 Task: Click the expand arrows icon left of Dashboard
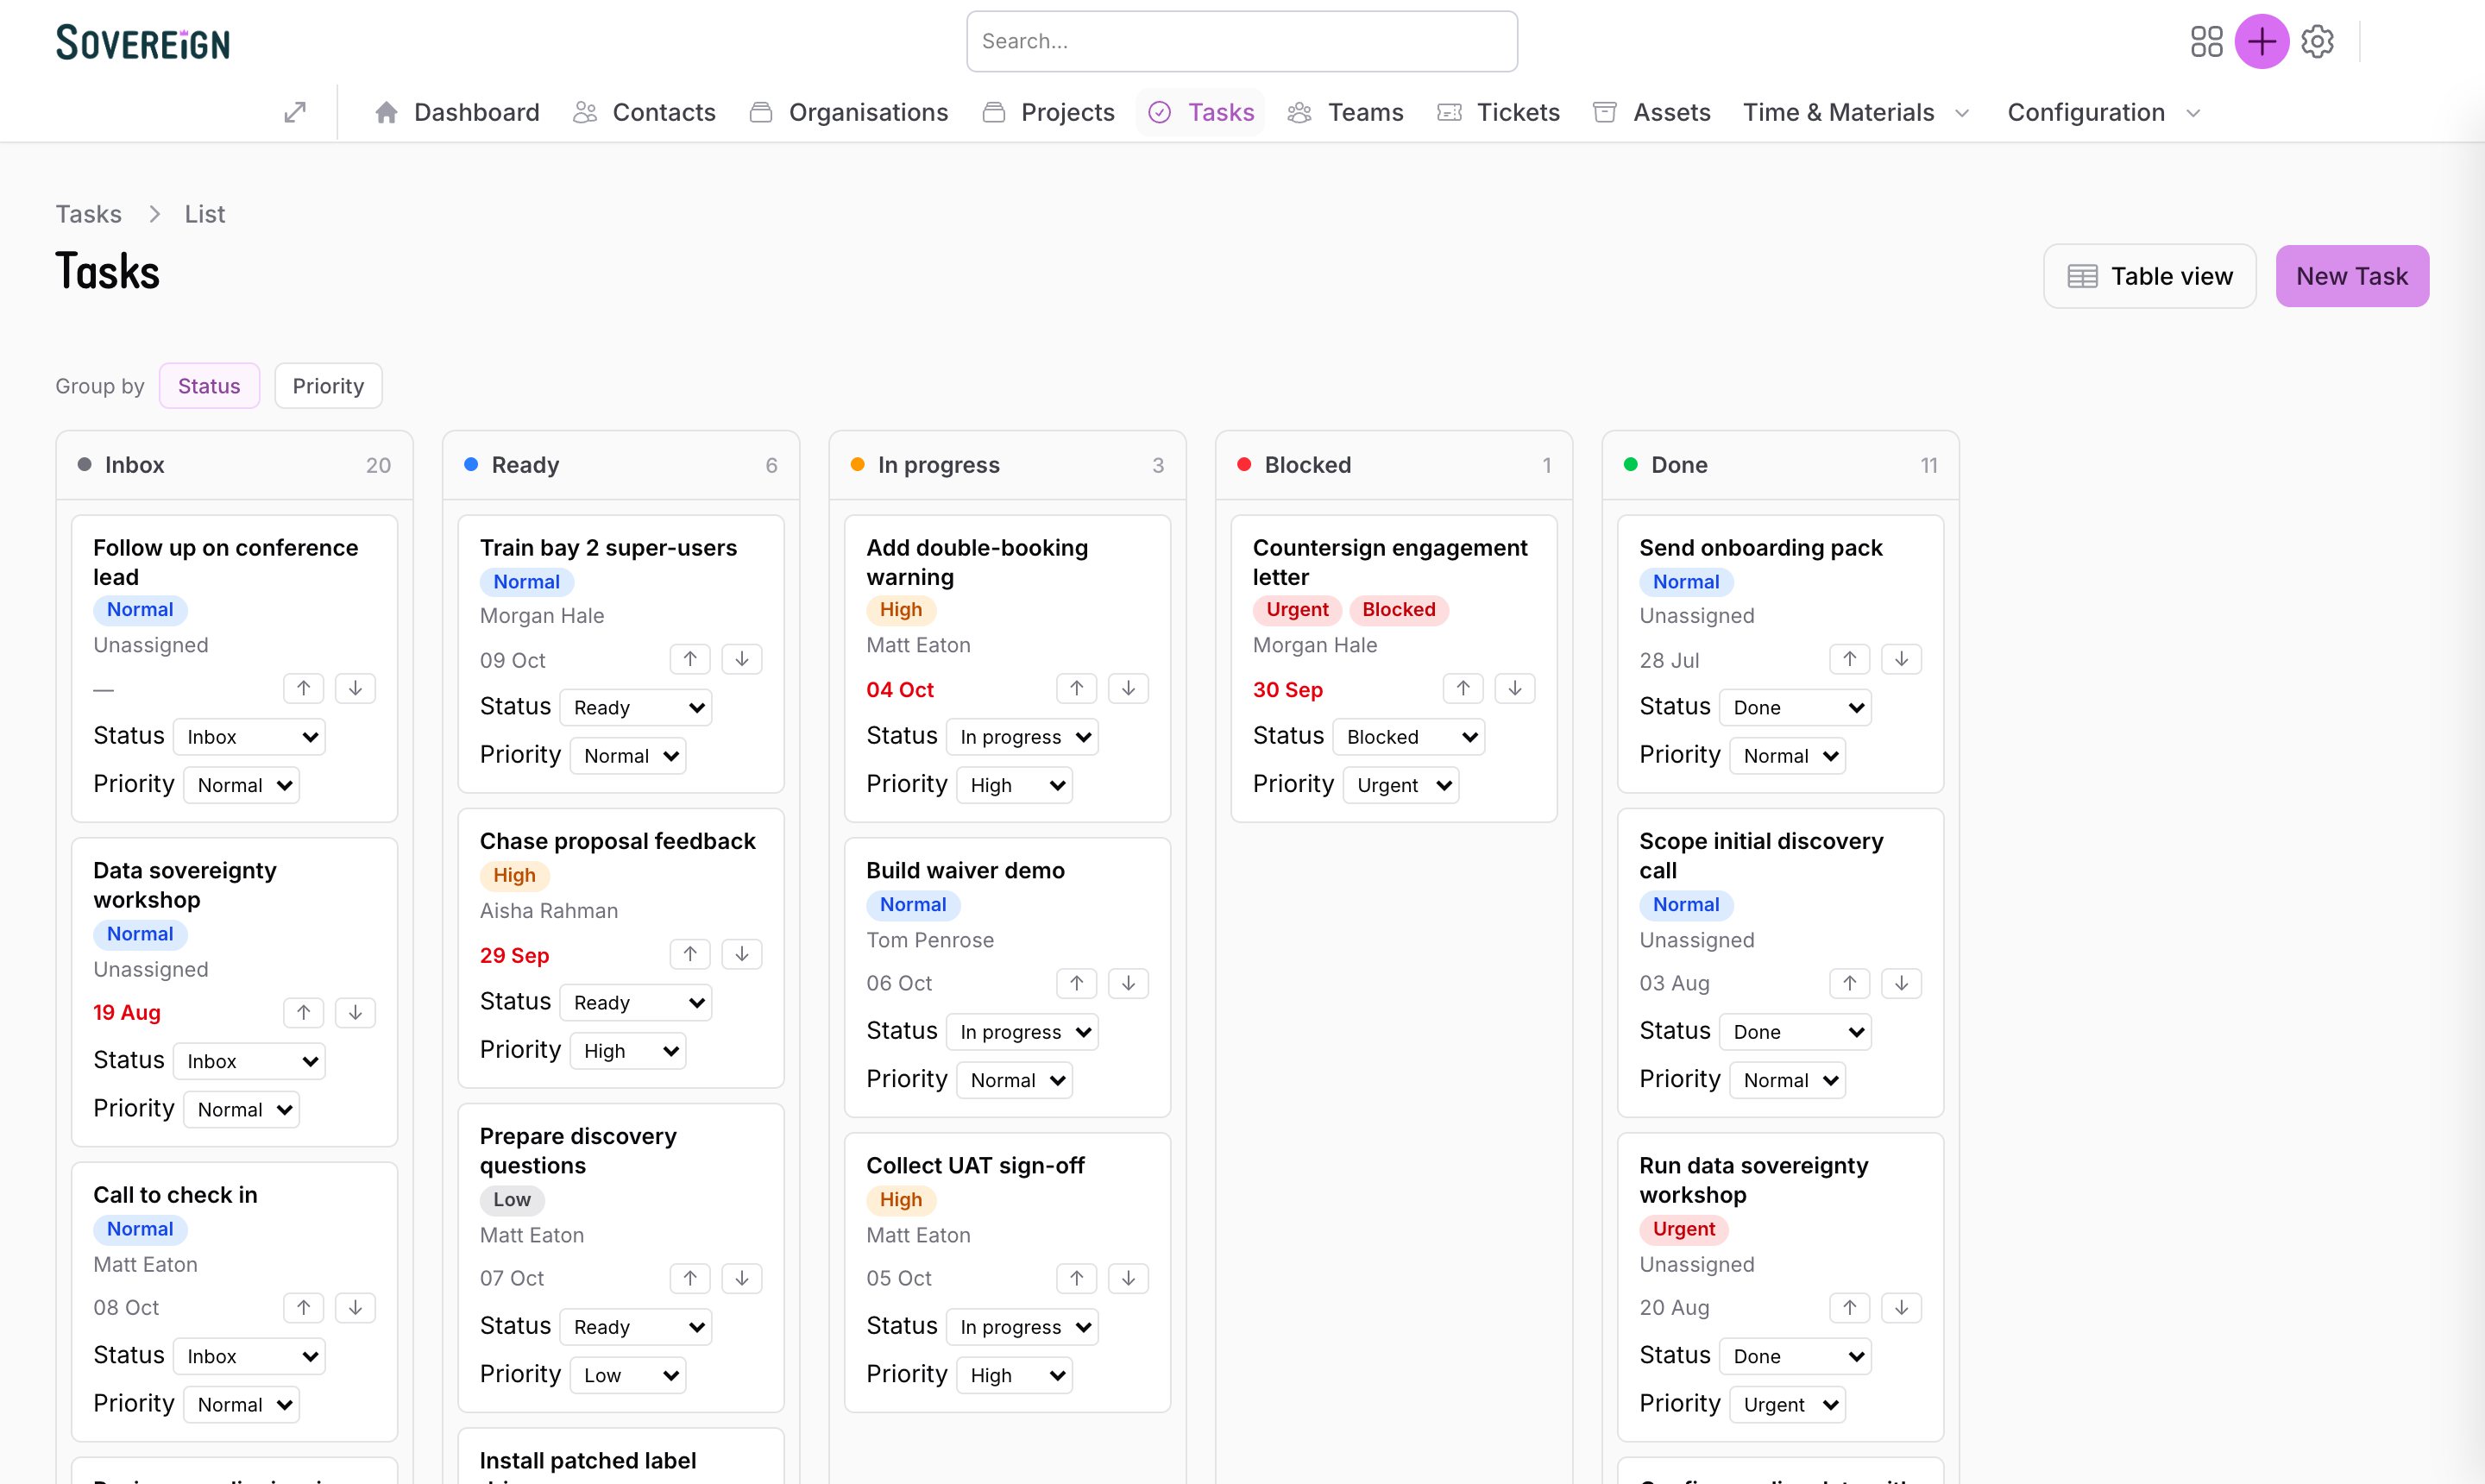coord(295,112)
